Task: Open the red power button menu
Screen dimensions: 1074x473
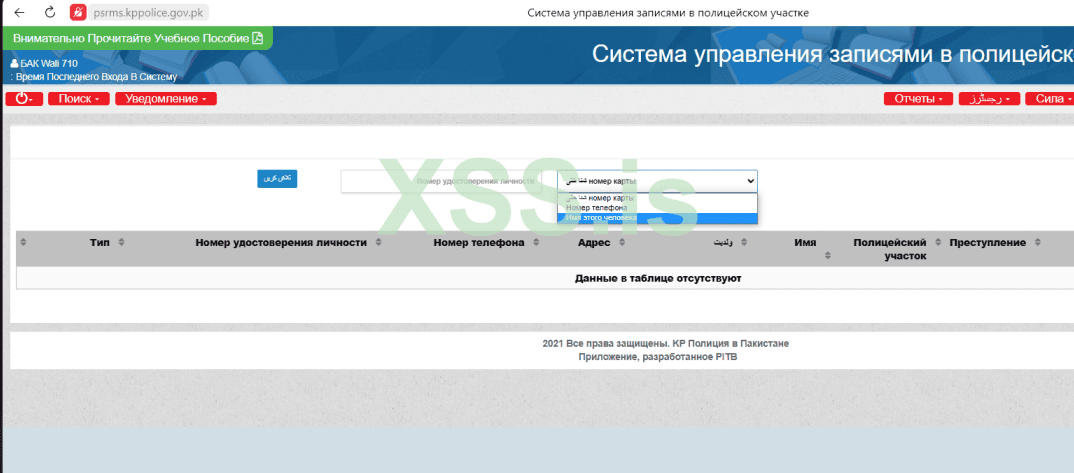Action: pyautogui.click(x=24, y=99)
